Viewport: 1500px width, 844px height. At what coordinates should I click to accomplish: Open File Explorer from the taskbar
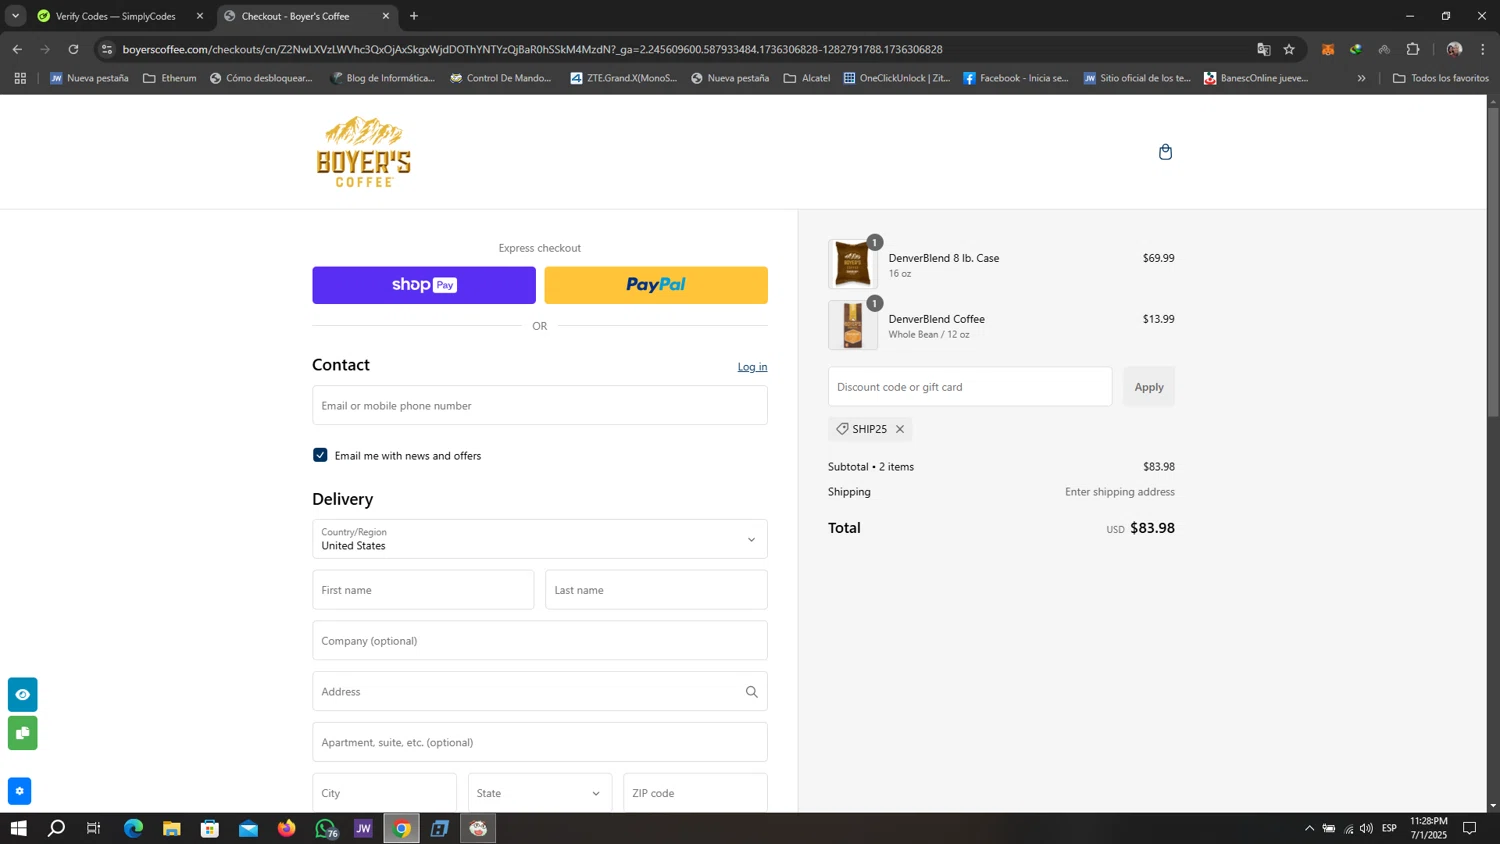(171, 828)
